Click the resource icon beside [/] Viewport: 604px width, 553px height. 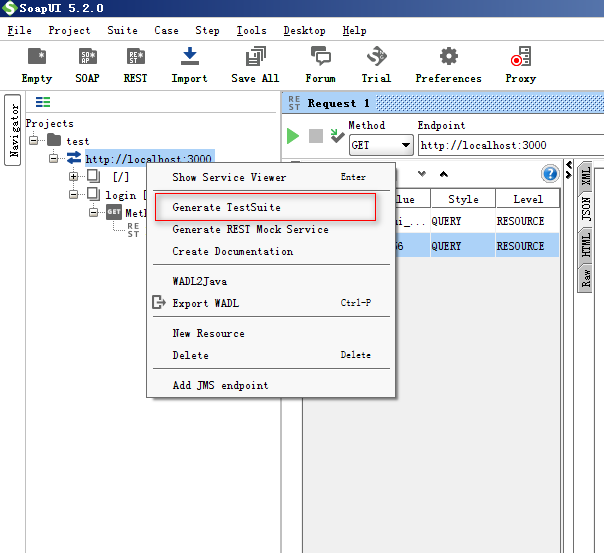pyautogui.click(x=93, y=176)
